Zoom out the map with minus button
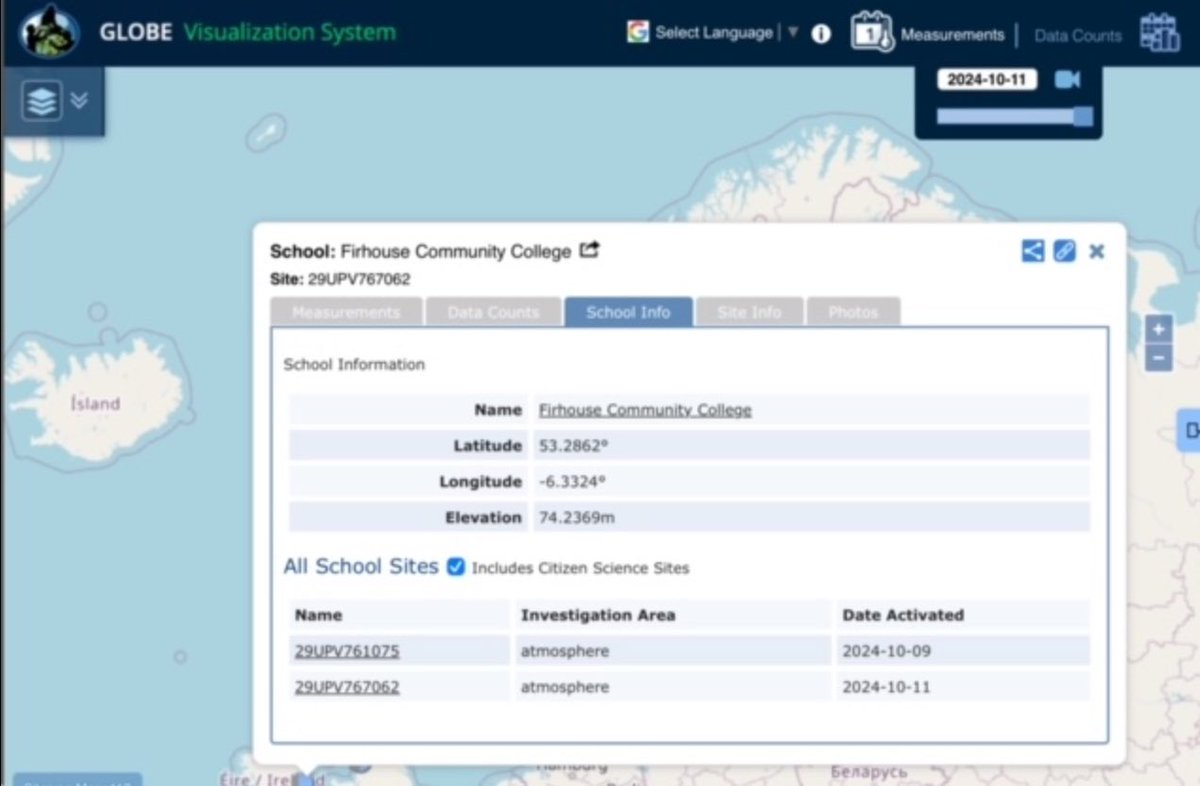The width and height of the screenshot is (1200, 786). point(1158,357)
